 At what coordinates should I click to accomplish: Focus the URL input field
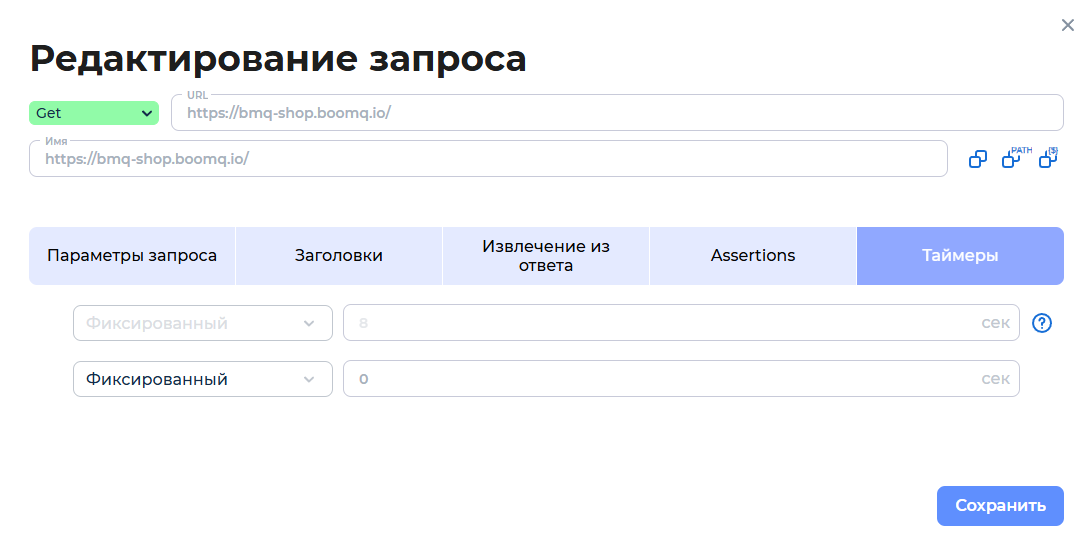tap(617, 113)
